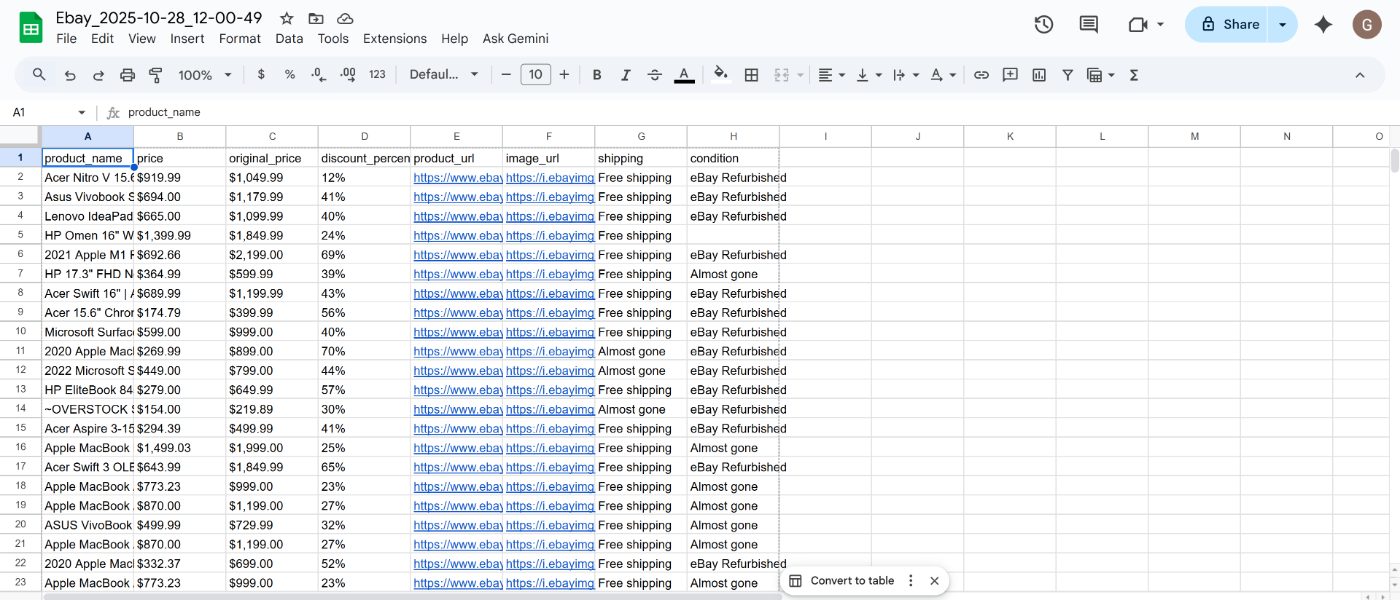Viewport: 1400px width, 600px height.
Task: Open the comments panel icon
Action: (x=1089, y=24)
